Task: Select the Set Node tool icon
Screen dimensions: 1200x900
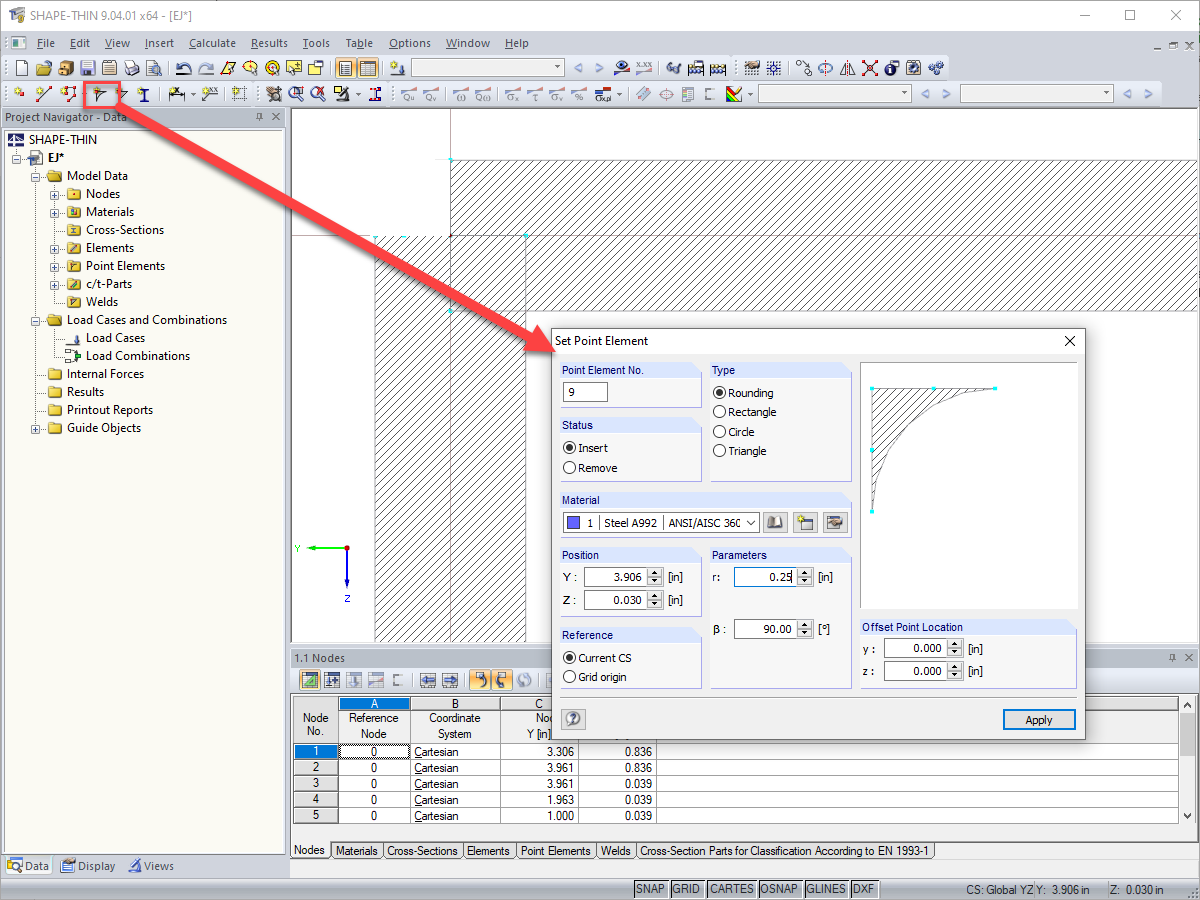Action: pyautogui.click(x=19, y=94)
